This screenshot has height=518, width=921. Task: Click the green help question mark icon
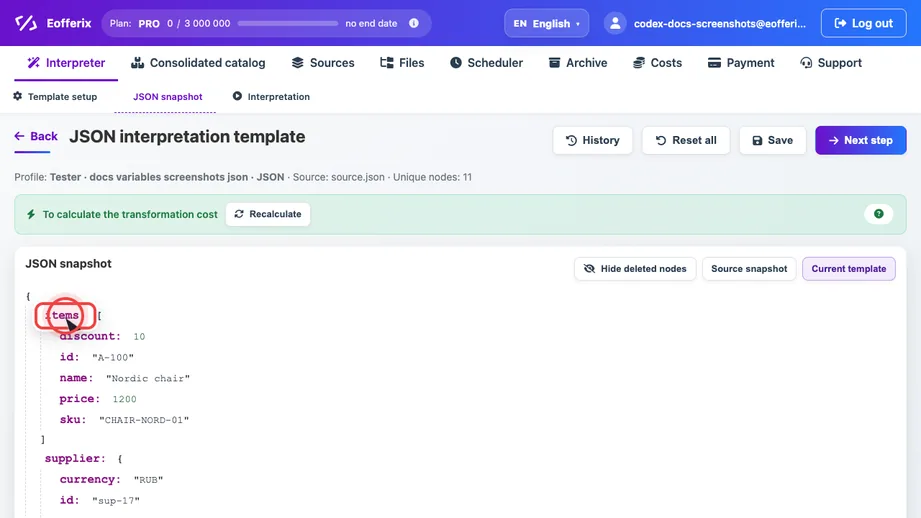point(878,214)
